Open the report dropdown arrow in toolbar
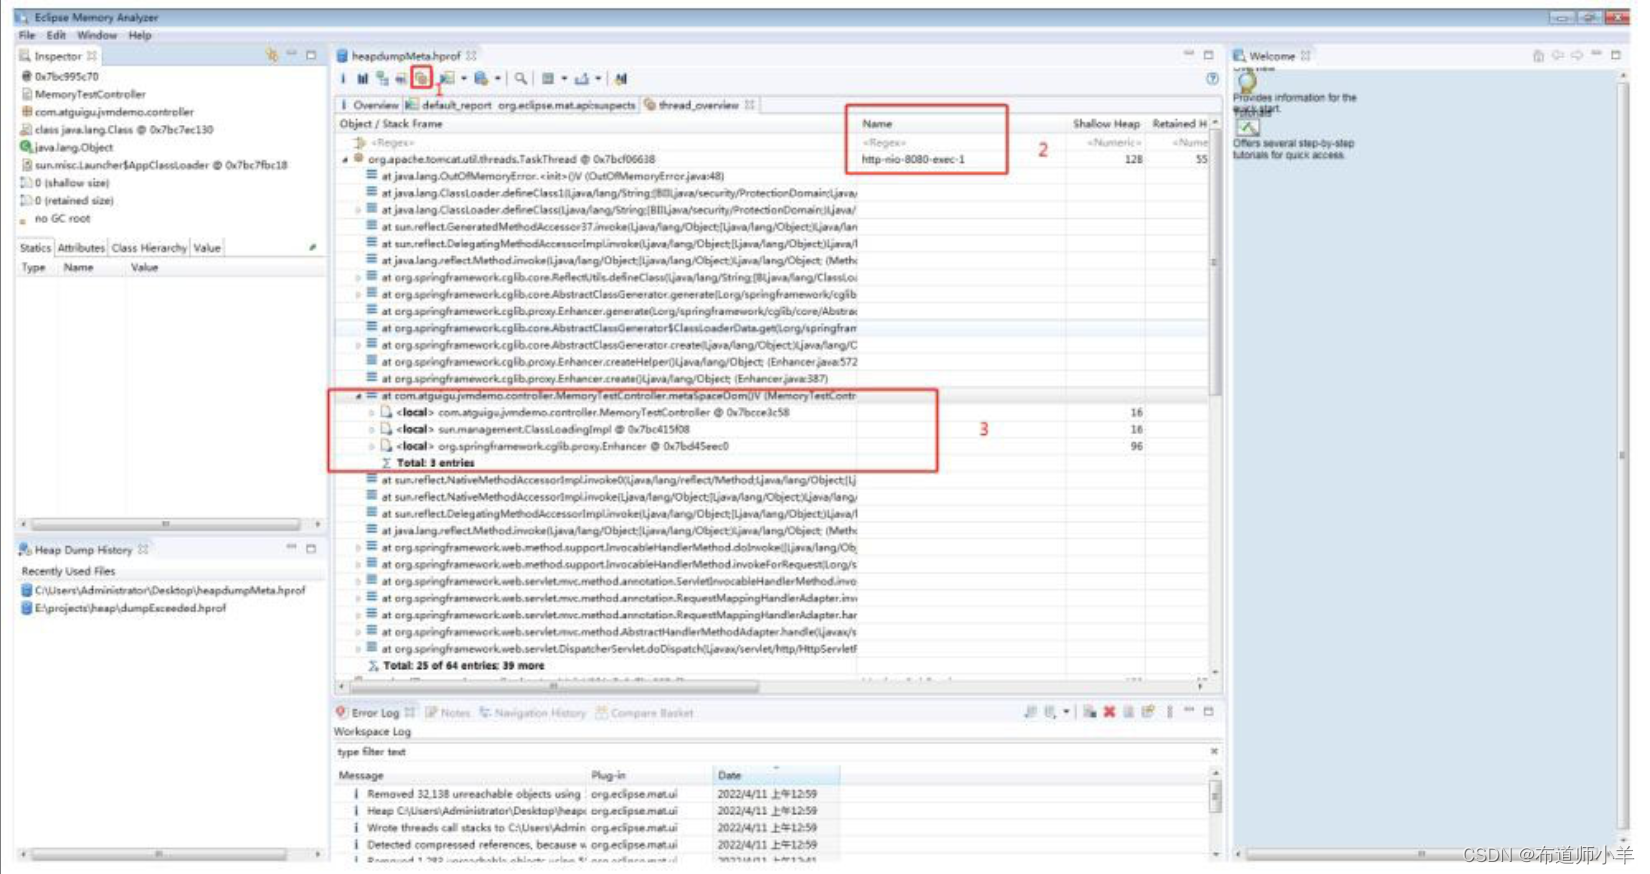Screen dimensions: 1650x874 click(464, 78)
